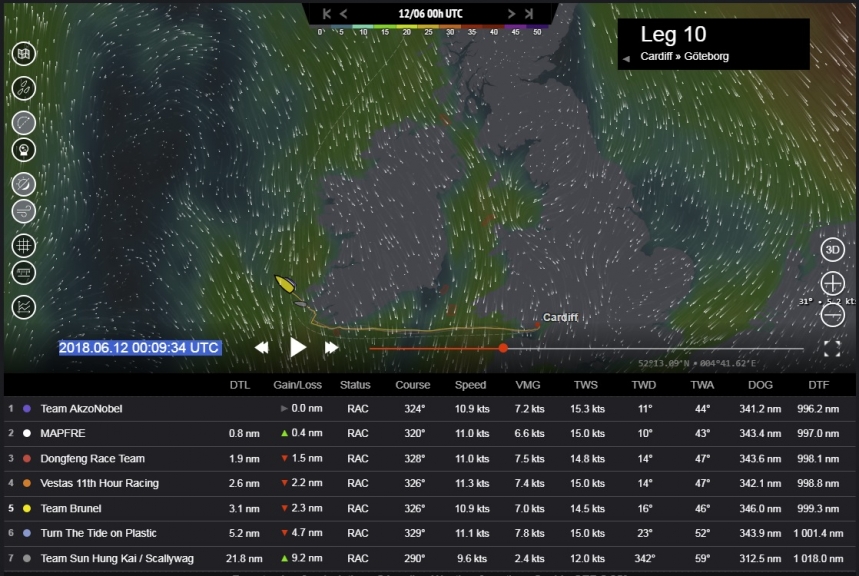Go to previous wind forecast time
The width and height of the screenshot is (859, 576).
pos(343,14)
